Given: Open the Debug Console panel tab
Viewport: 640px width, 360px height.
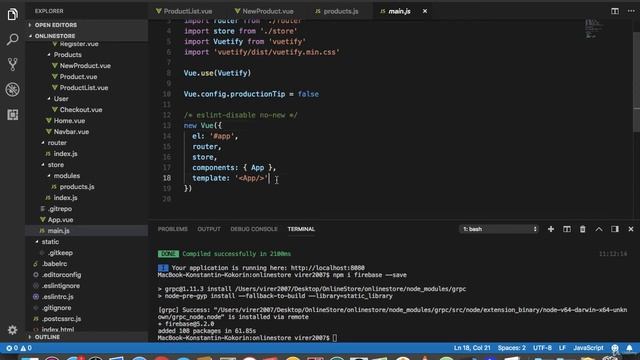Looking at the screenshot, I should 254,229.
